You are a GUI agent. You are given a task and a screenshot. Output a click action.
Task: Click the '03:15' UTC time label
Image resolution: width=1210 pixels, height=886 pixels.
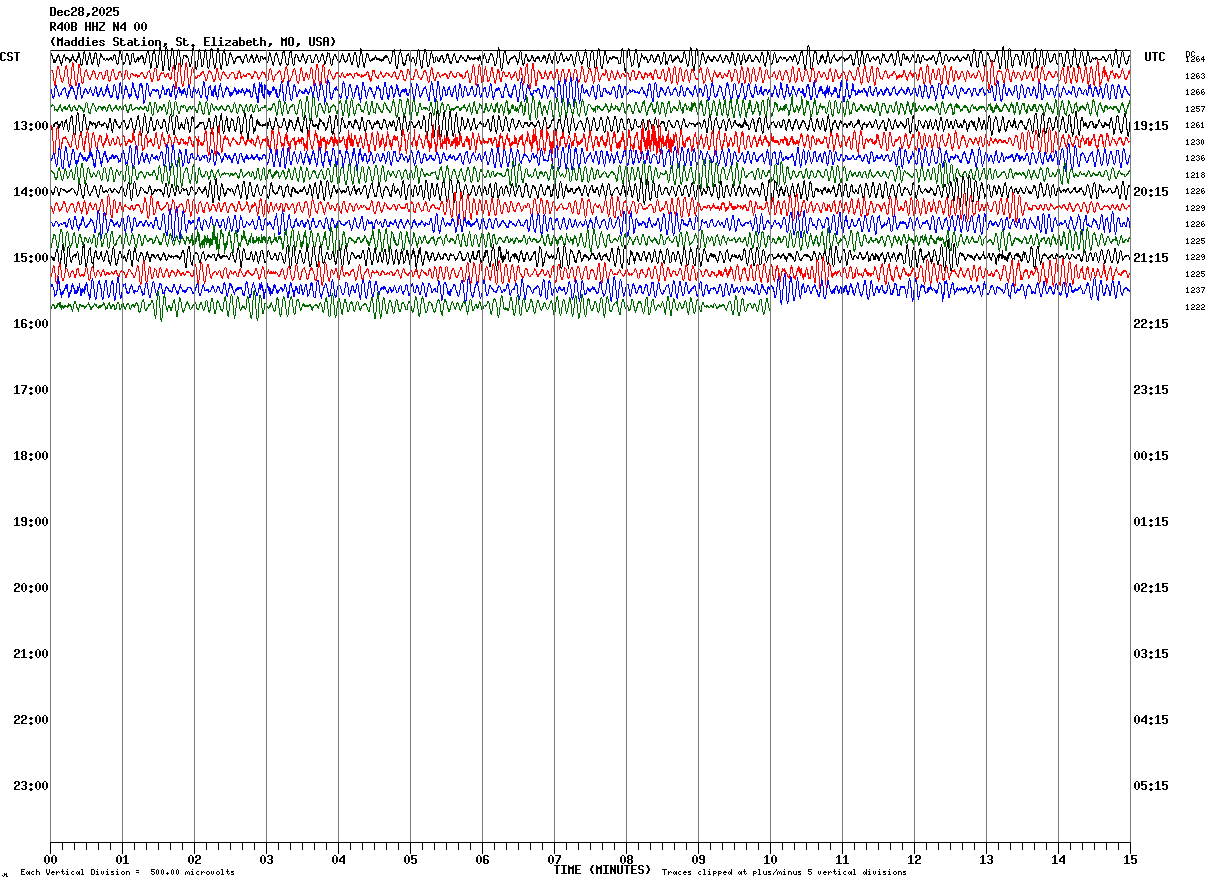coord(1151,654)
